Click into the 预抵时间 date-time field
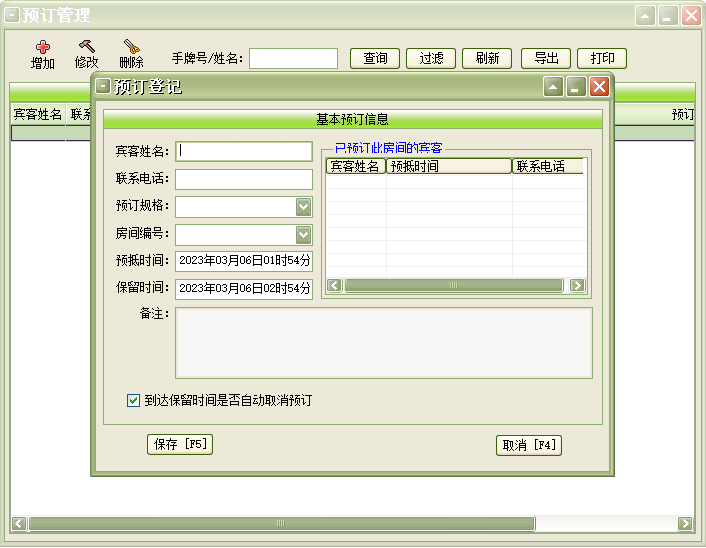Viewport: 706px width, 548px height. [x=244, y=261]
